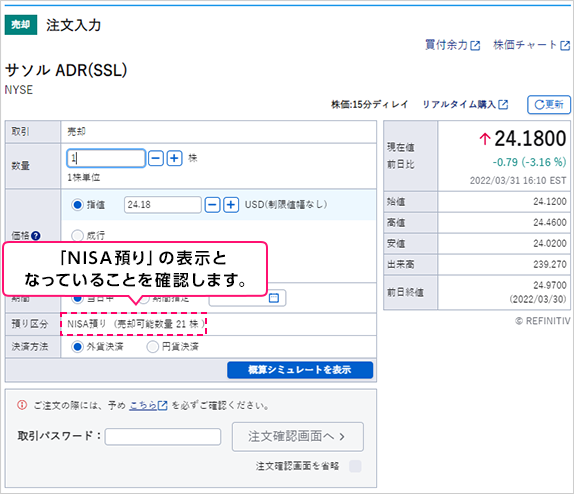
Task: Click the 1株単位 unit note
Action: [83, 178]
